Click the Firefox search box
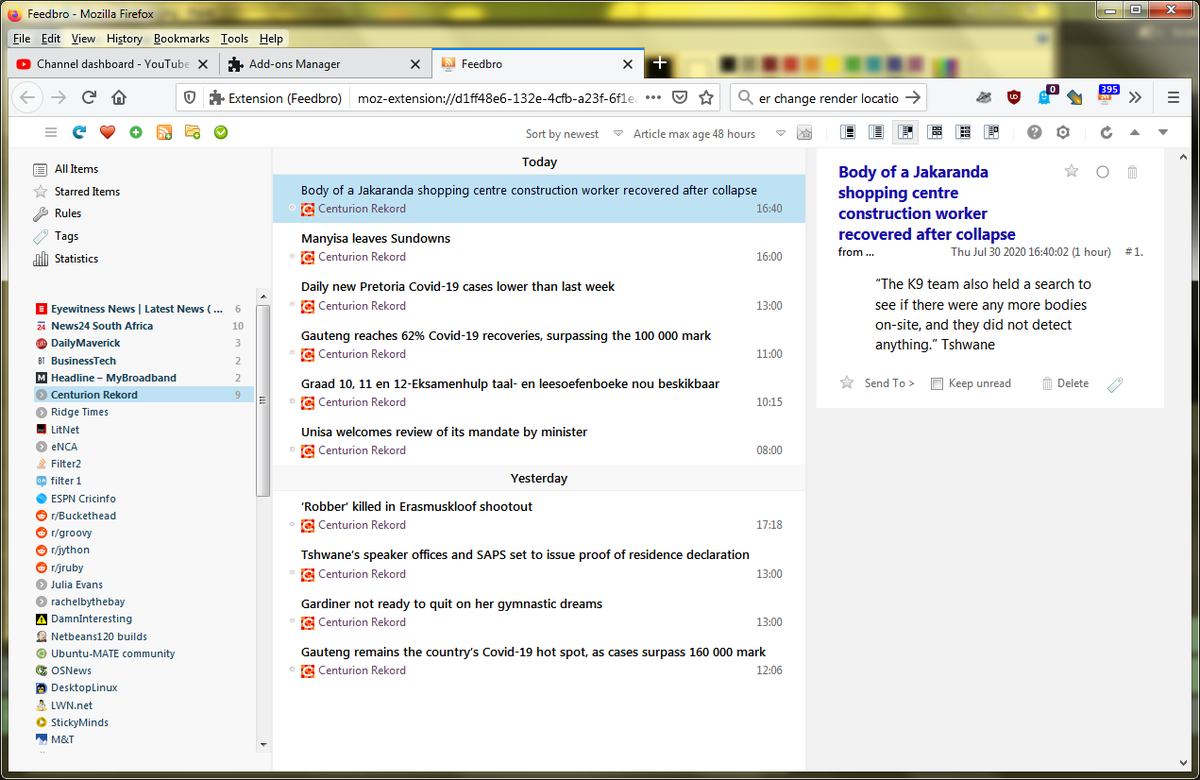This screenshot has width=1200, height=780. [828, 98]
